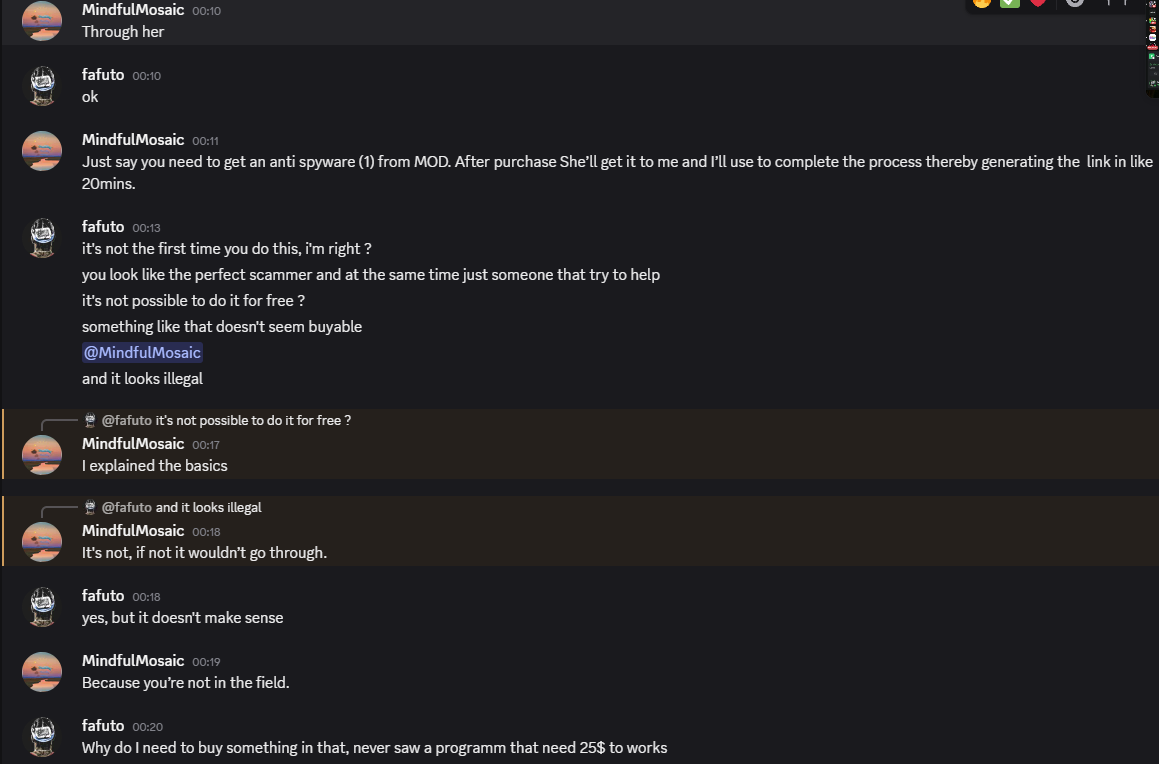Click the red heart reaction emoji
1159x764 pixels.
coord(1038,3)
